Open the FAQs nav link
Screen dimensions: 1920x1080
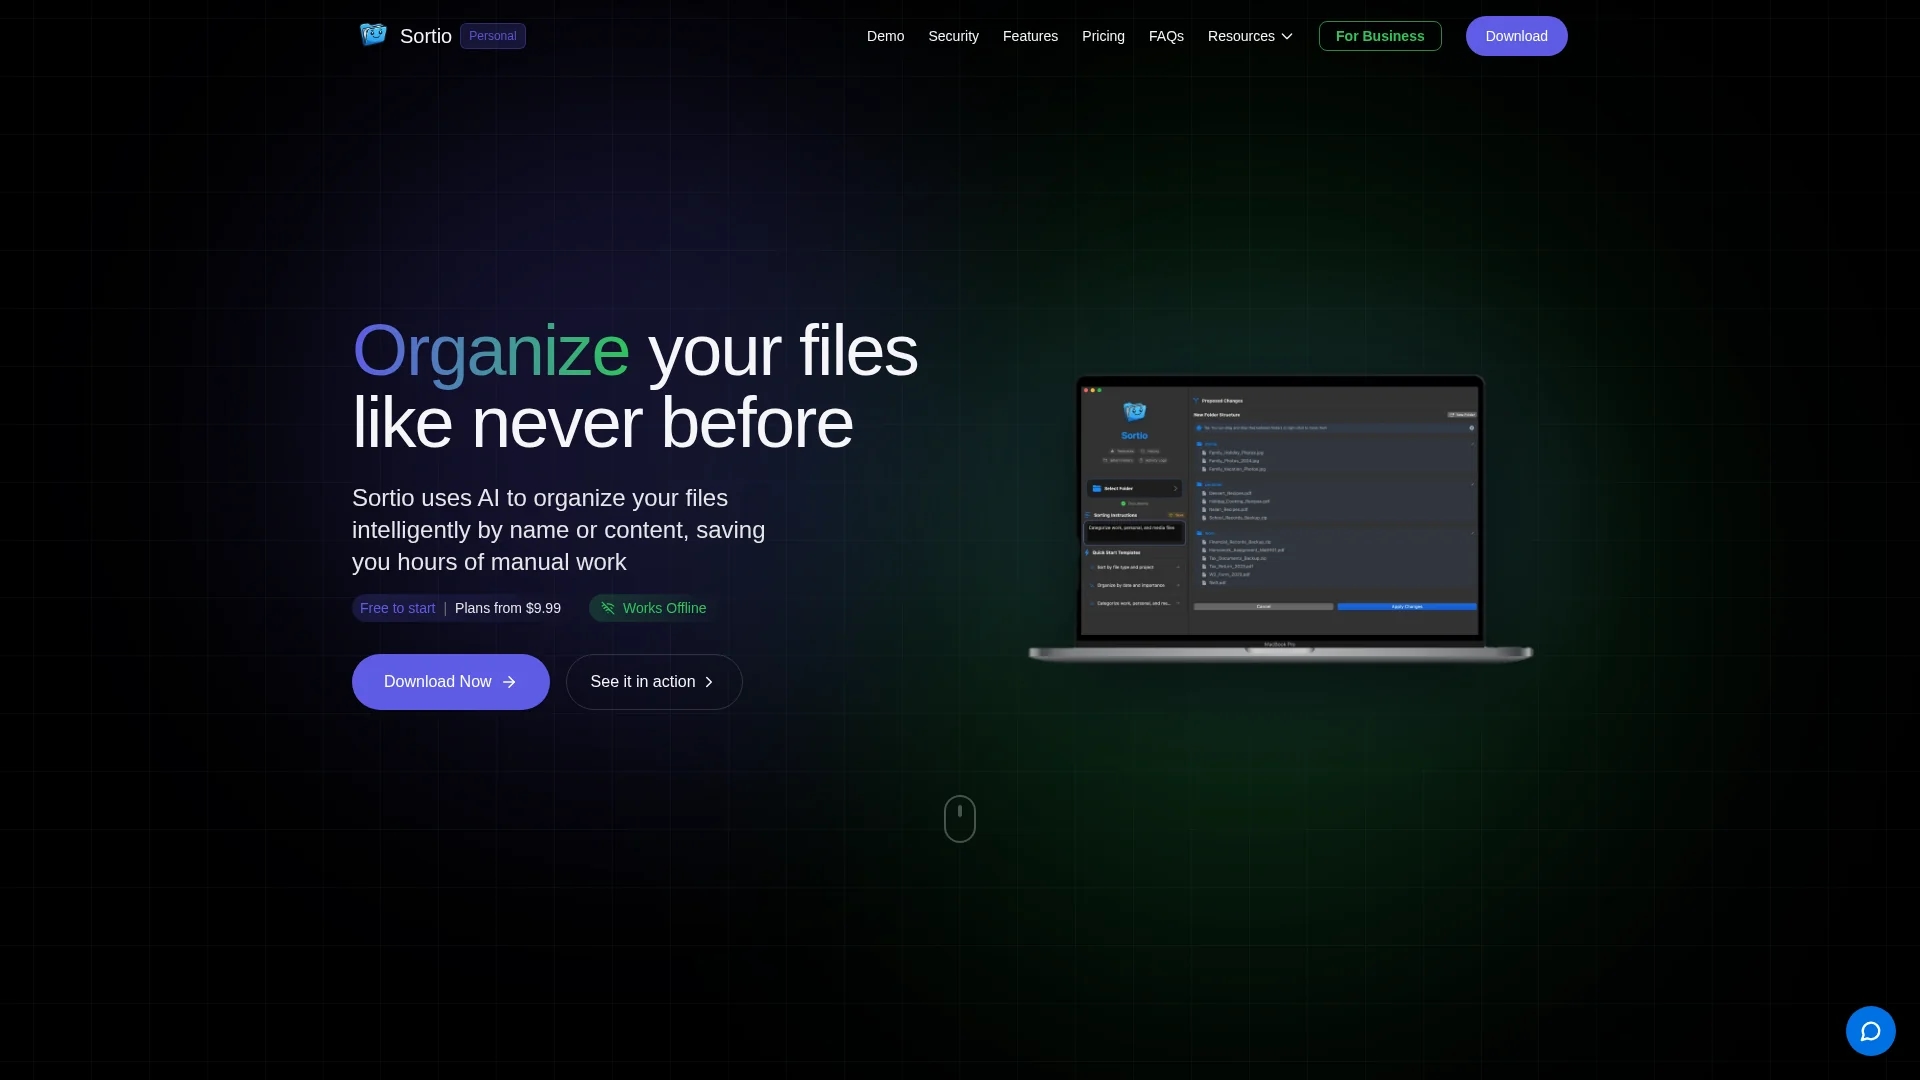[x=1166, y=36]
